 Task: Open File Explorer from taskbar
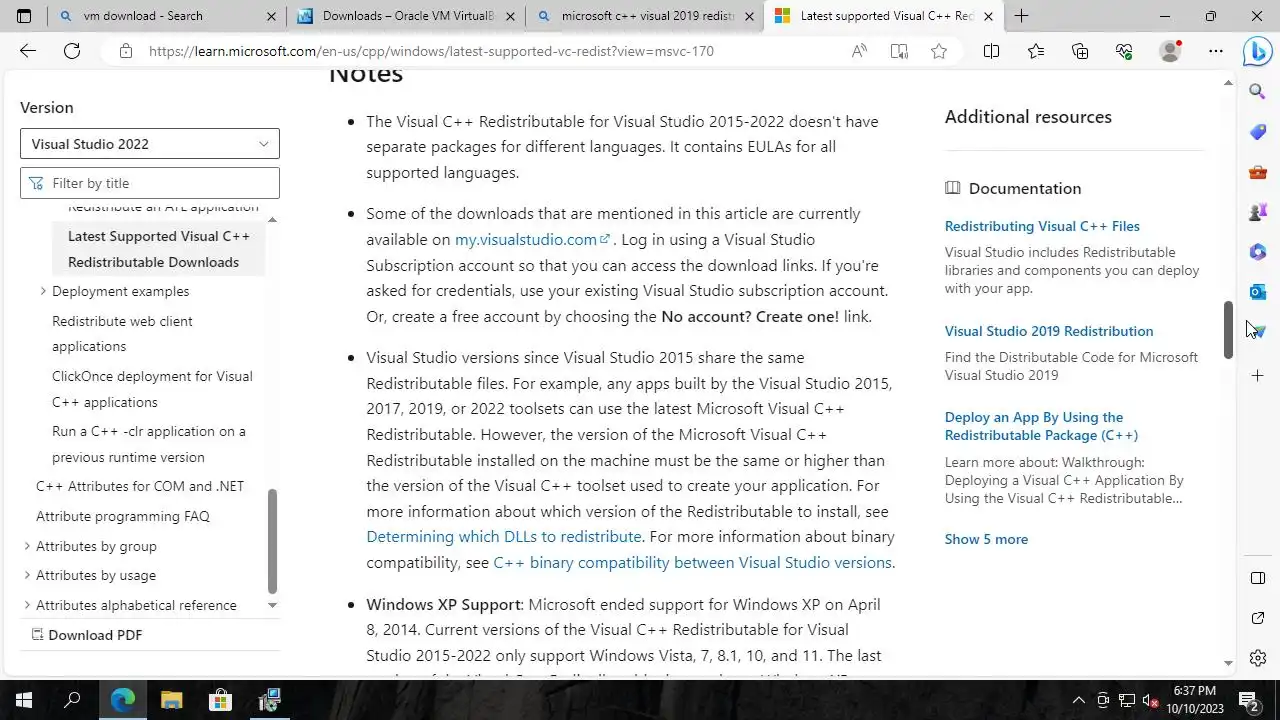[171, 700]
